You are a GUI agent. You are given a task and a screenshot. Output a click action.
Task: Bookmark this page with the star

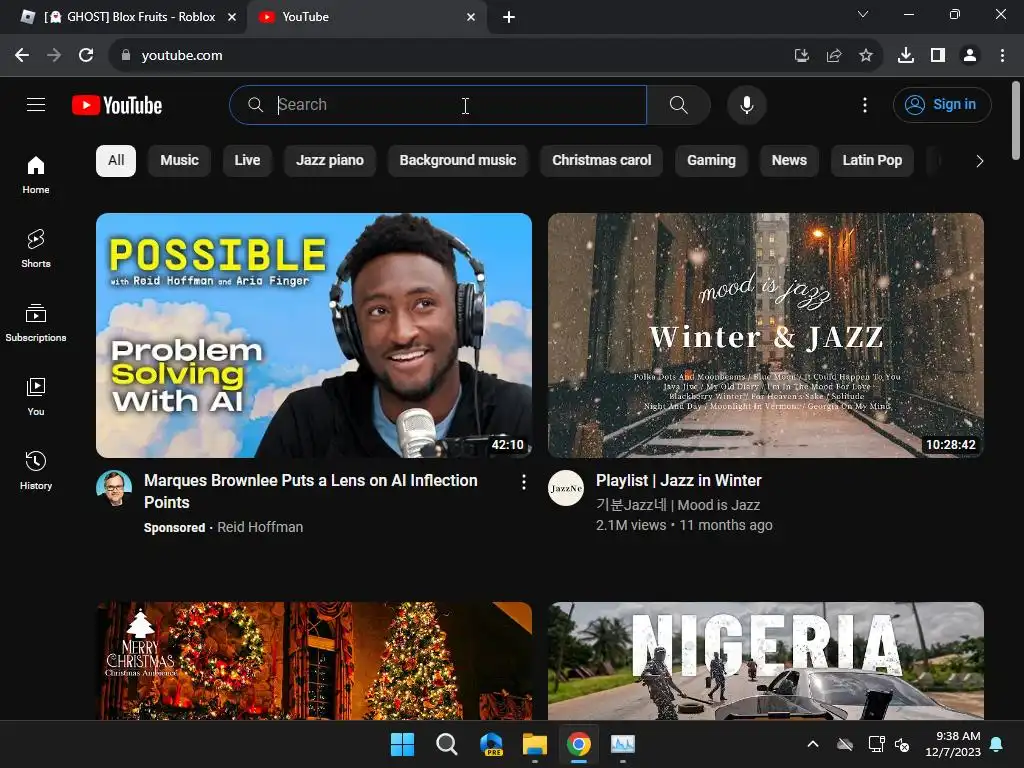click(x=865, y=56)
